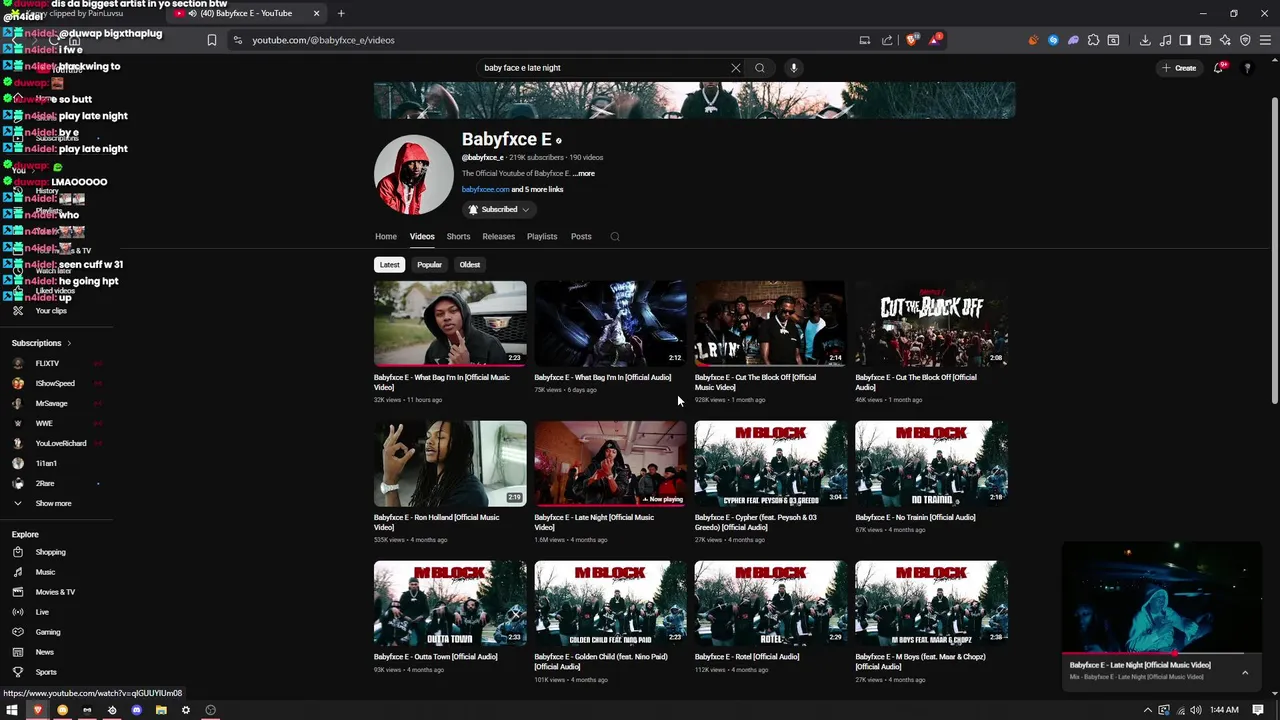Search within channel magnifier icon
Viewport: 1280px width, 720px height.
pos(615,237)
